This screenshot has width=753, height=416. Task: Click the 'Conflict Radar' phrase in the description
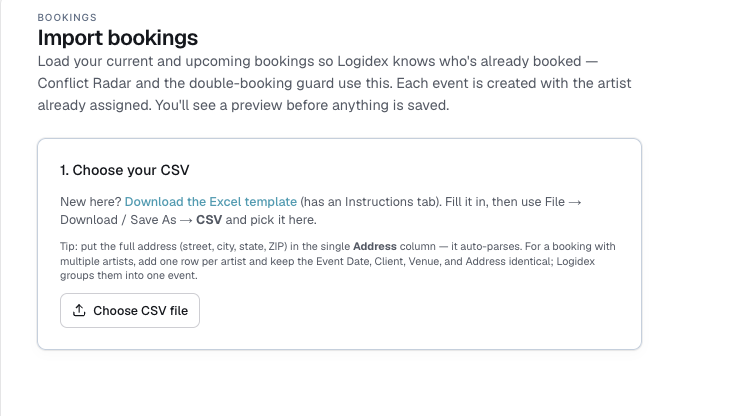pyautogui.click(x=85, y=83)
